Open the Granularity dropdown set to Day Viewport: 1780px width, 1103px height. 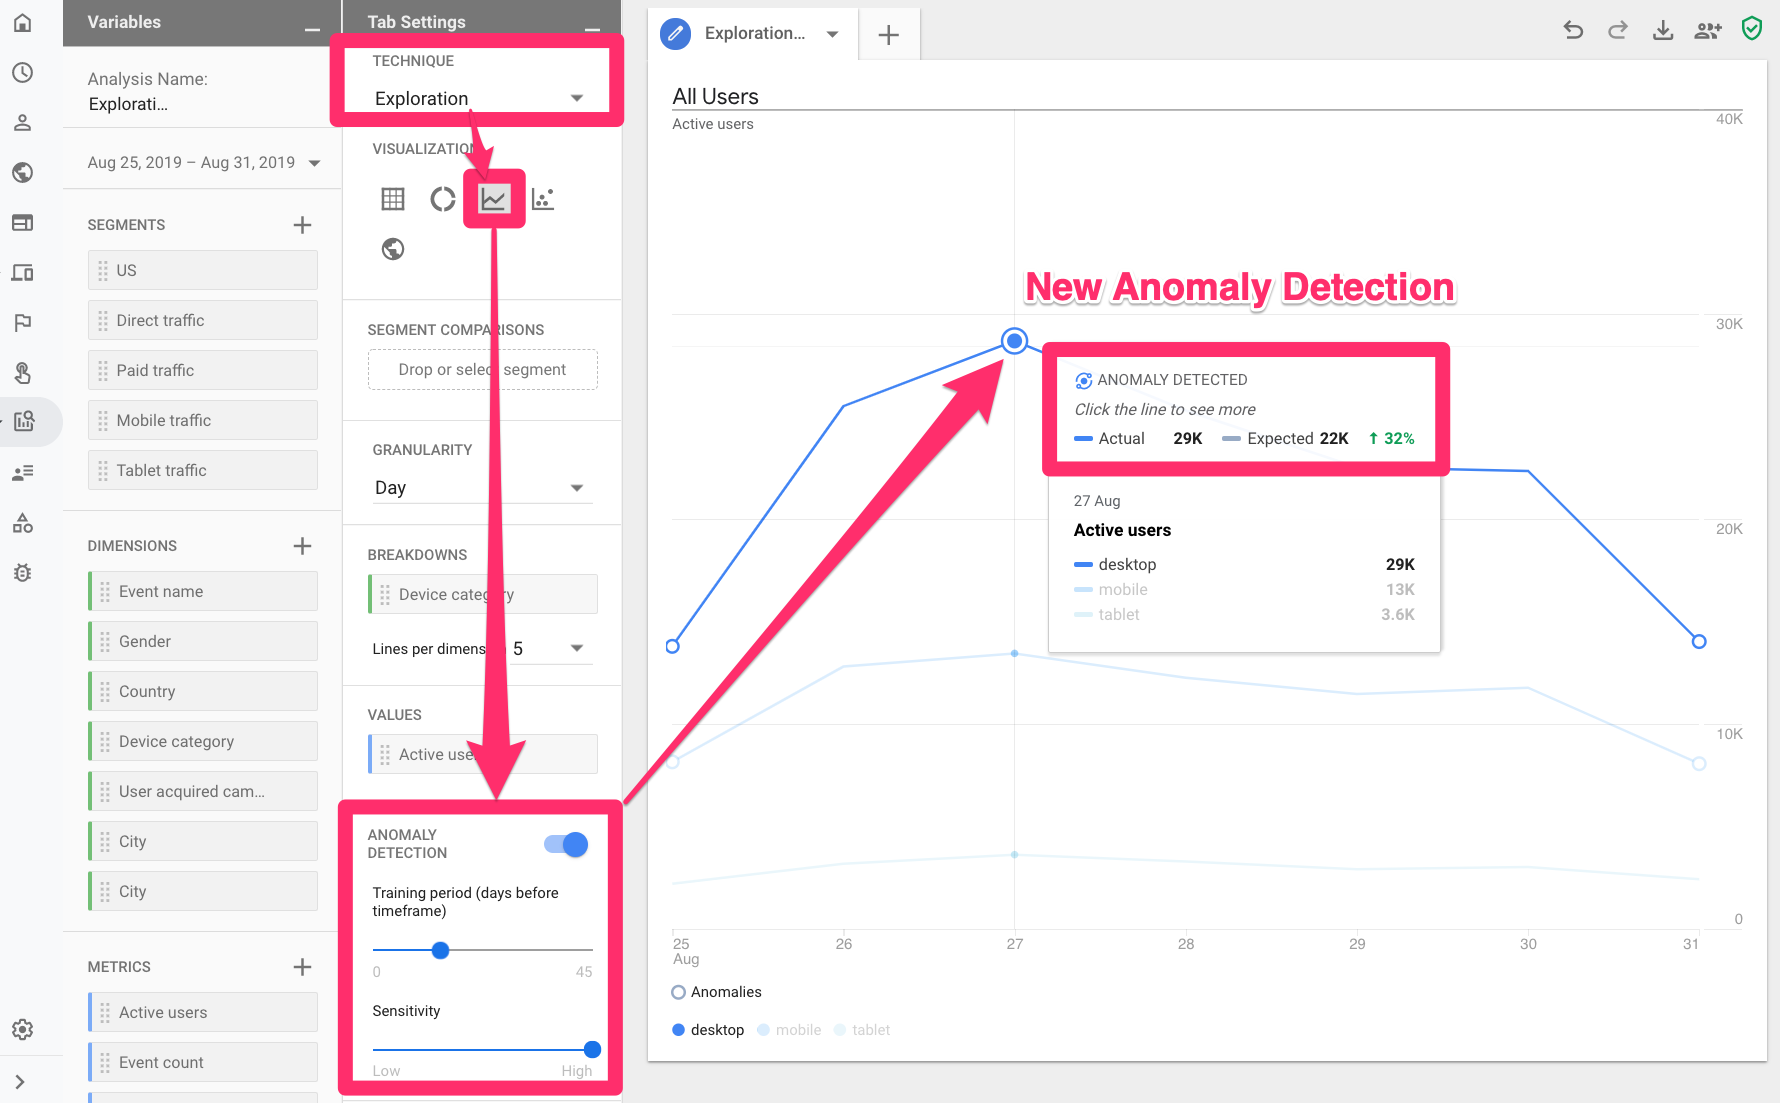[x=482, y=487]
